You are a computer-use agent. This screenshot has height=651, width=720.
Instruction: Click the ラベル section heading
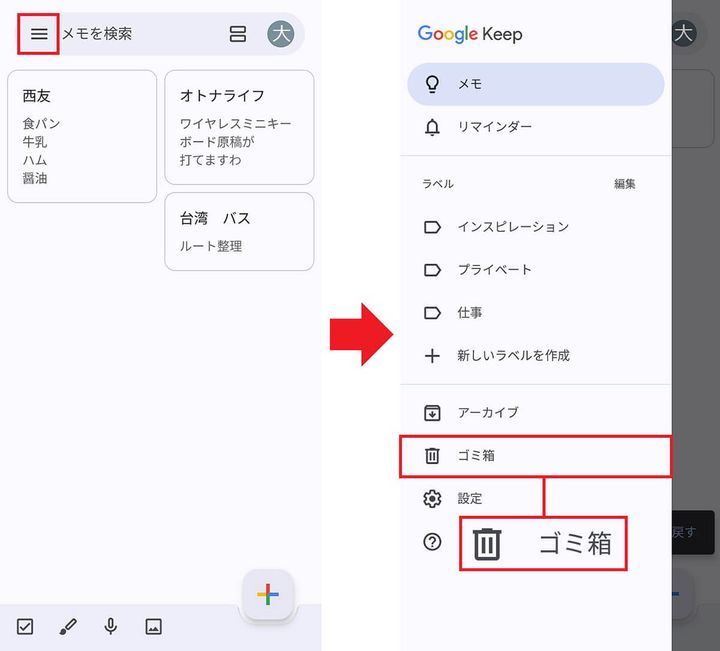click(438, 184)
